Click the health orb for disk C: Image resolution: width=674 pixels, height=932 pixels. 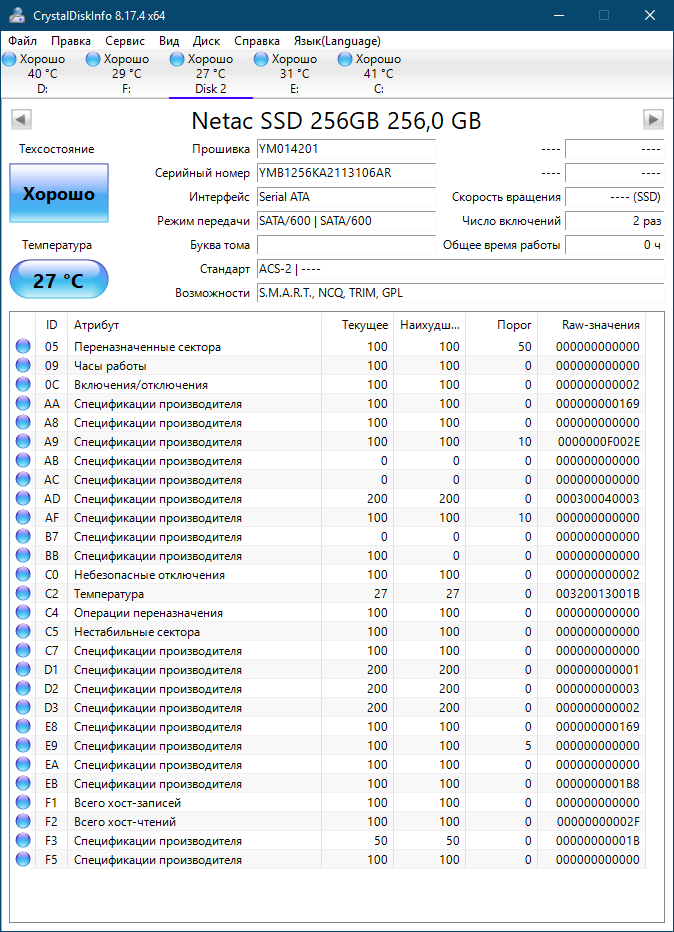point(345,59)
